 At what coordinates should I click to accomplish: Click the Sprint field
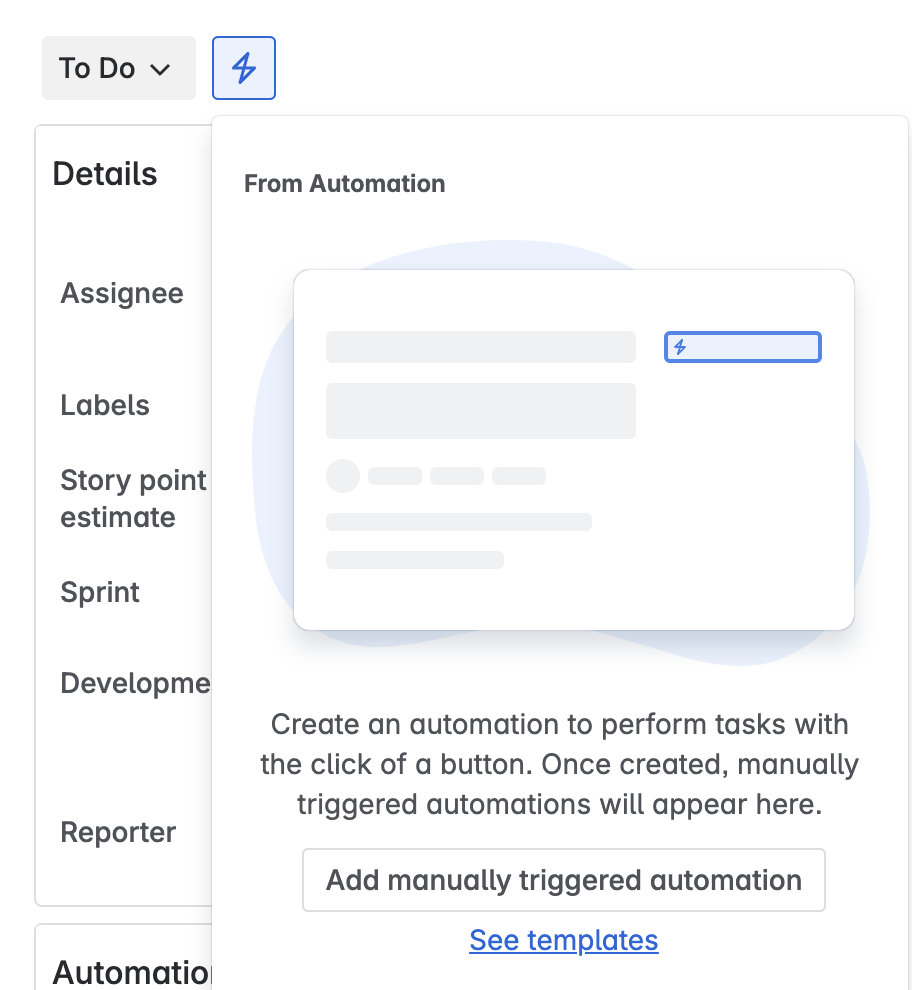tap(99, 592)
